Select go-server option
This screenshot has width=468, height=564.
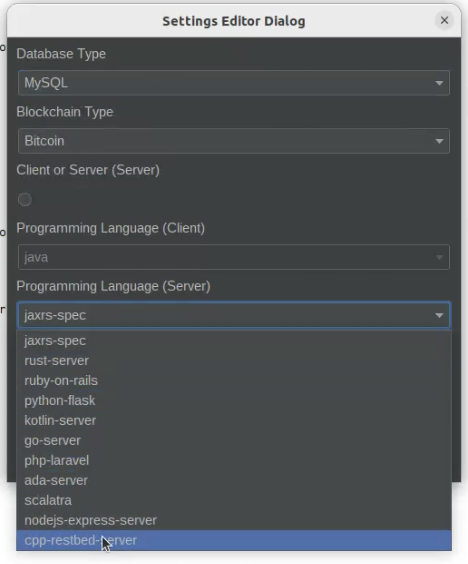coord(233,441)
